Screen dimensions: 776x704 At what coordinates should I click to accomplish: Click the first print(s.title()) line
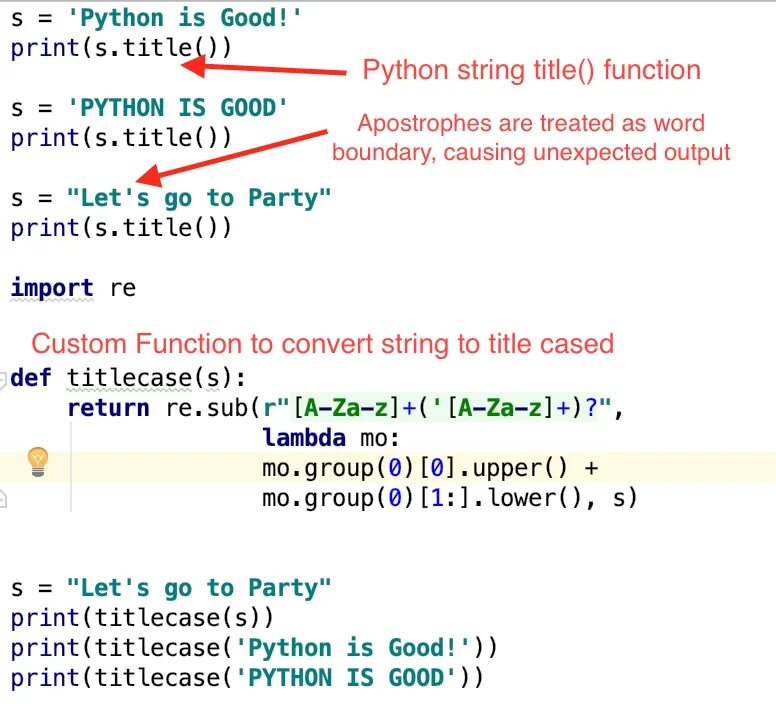click(121, 48)
